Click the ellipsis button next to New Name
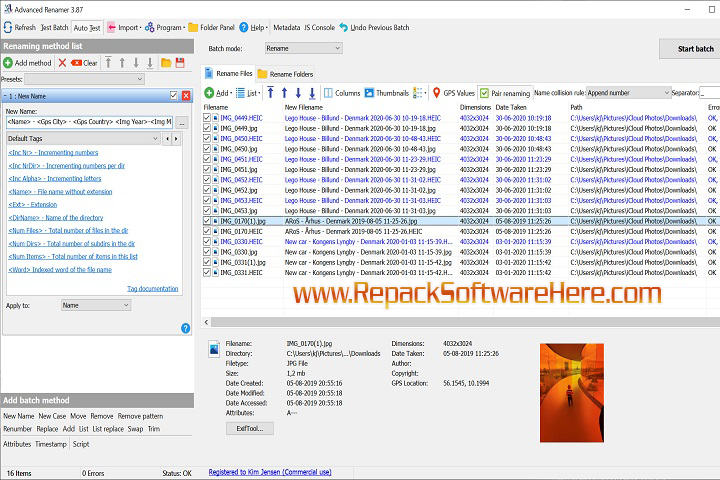Viewport: 720px width, 480px height. pos(182,123)
